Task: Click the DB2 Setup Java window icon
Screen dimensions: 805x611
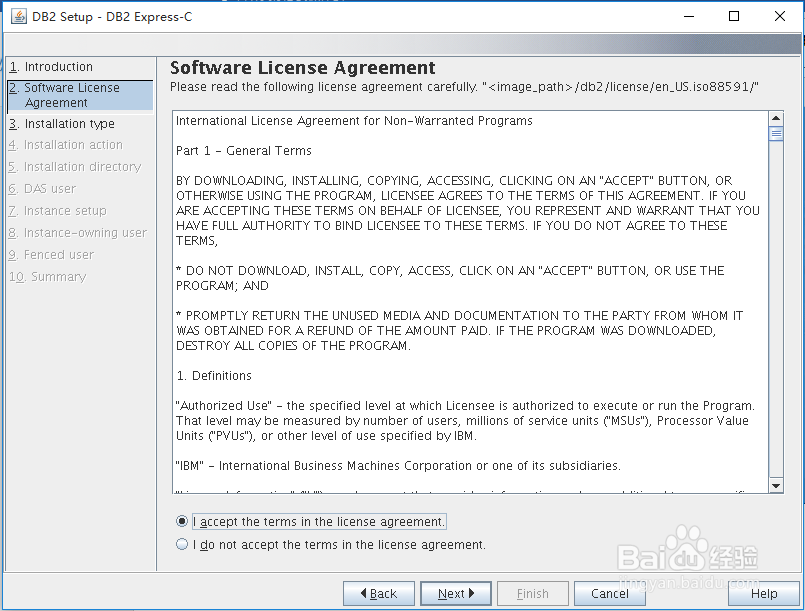Action: pyautogui.click(x=19, y=17)
